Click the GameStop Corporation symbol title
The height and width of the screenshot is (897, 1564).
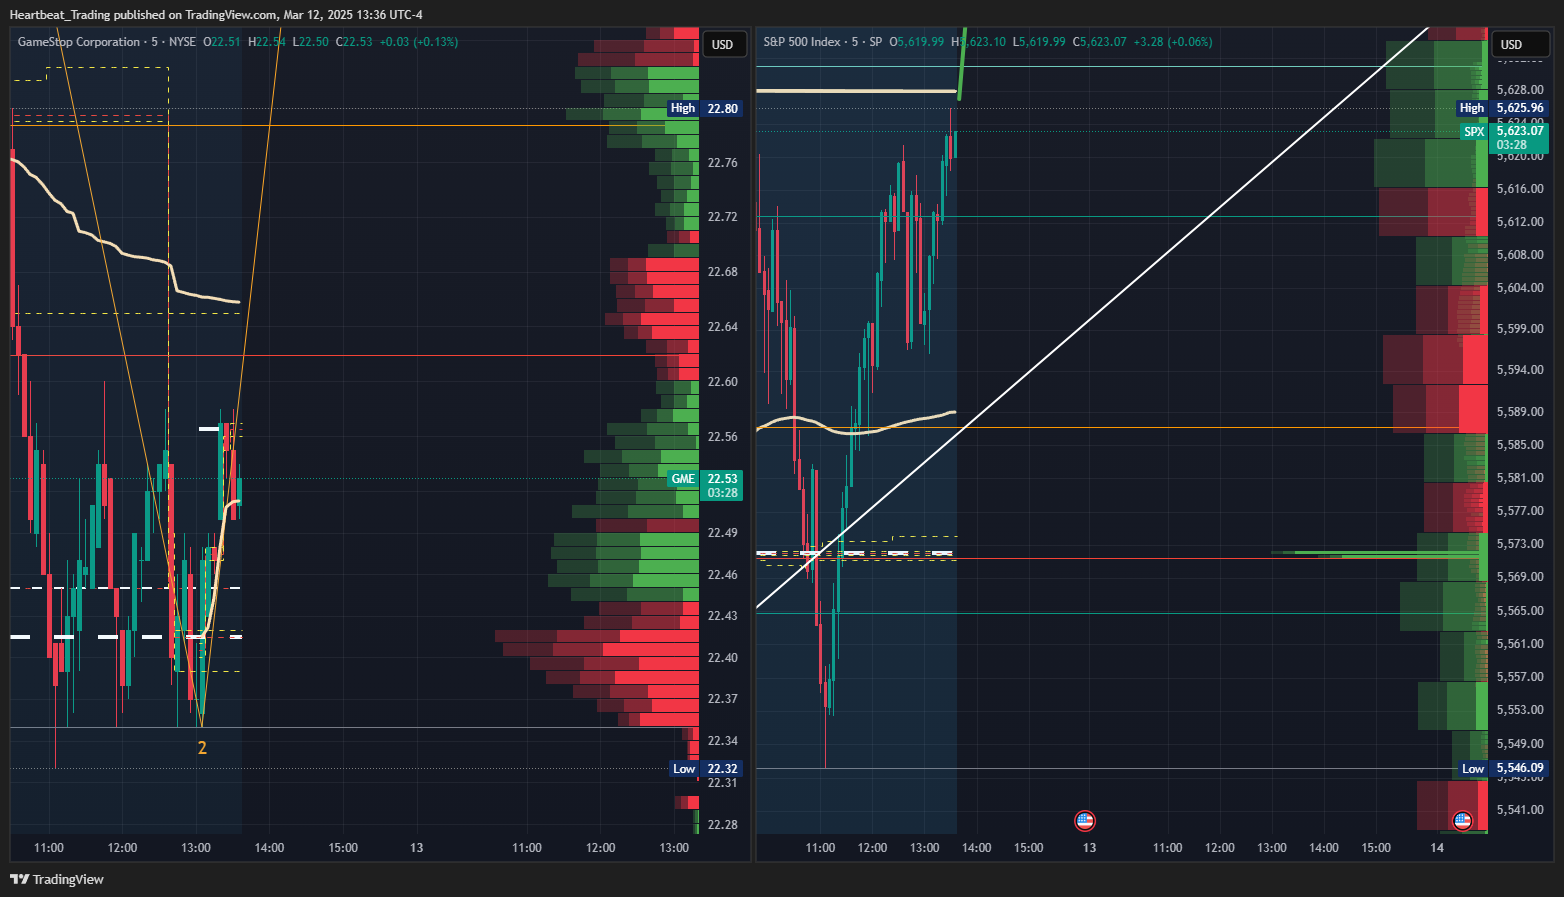coord(79,42)
